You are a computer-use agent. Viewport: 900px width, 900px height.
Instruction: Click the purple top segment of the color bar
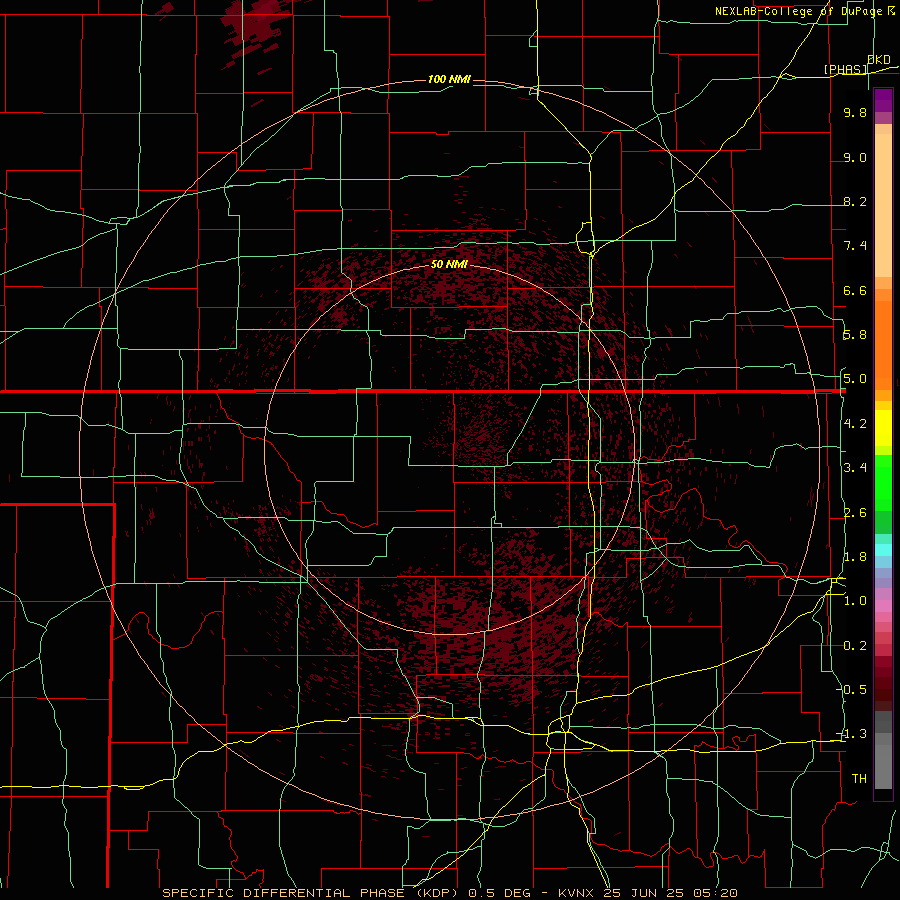(x=883, y=100)
